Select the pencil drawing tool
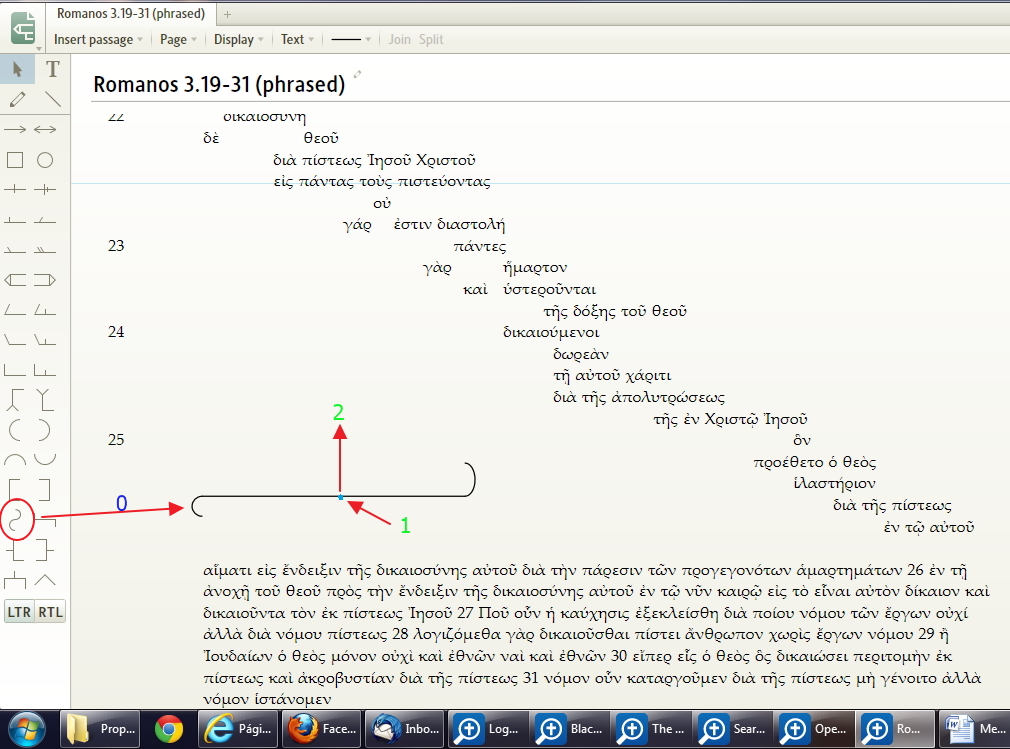 17,99
